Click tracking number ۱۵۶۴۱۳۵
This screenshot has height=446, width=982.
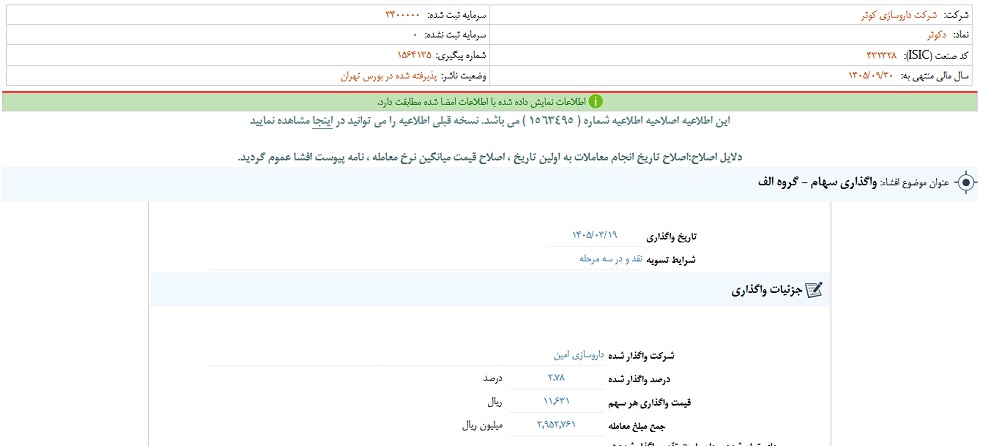tap(413, 55)
